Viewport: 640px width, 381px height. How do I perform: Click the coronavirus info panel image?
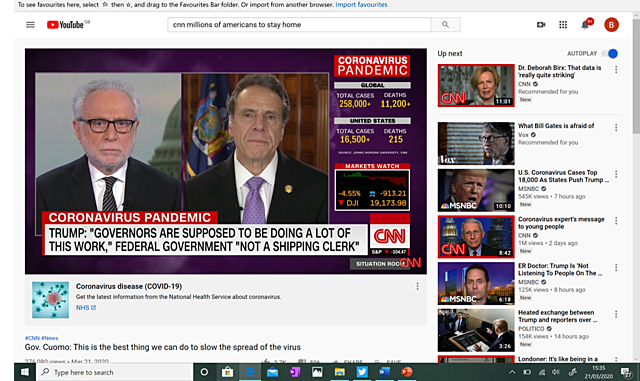(x=51, y=300)
